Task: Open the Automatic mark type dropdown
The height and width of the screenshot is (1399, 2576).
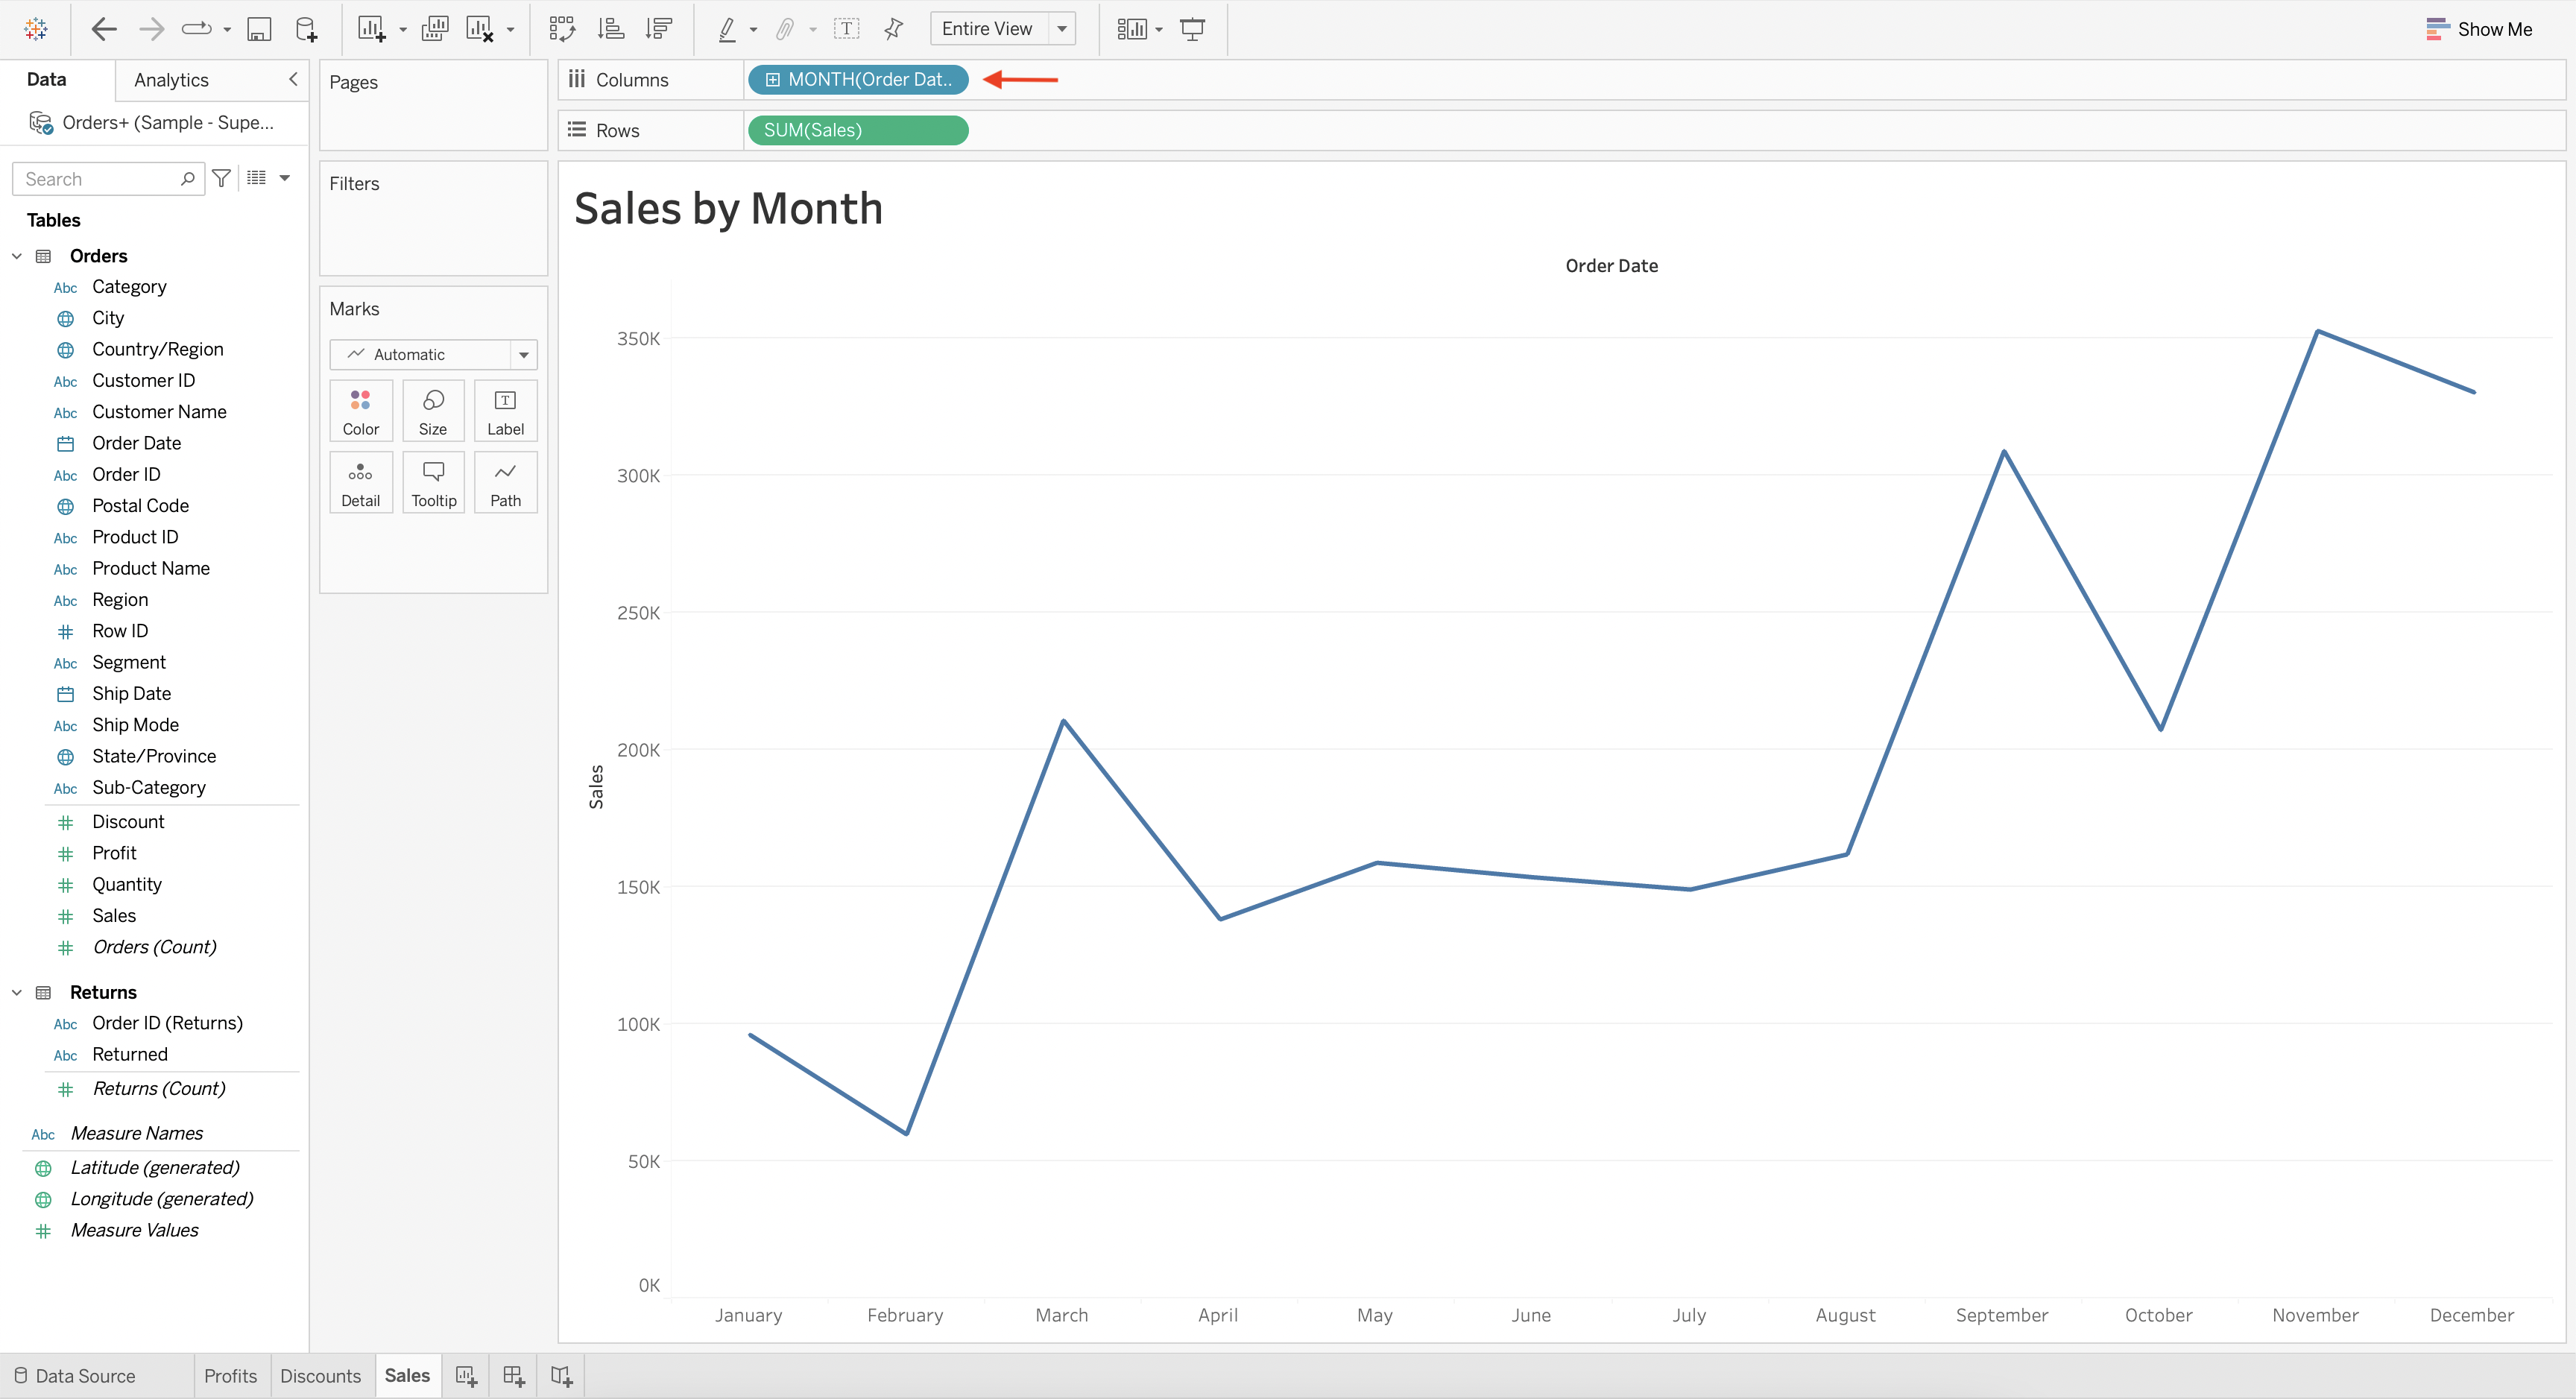Action: 524,354
